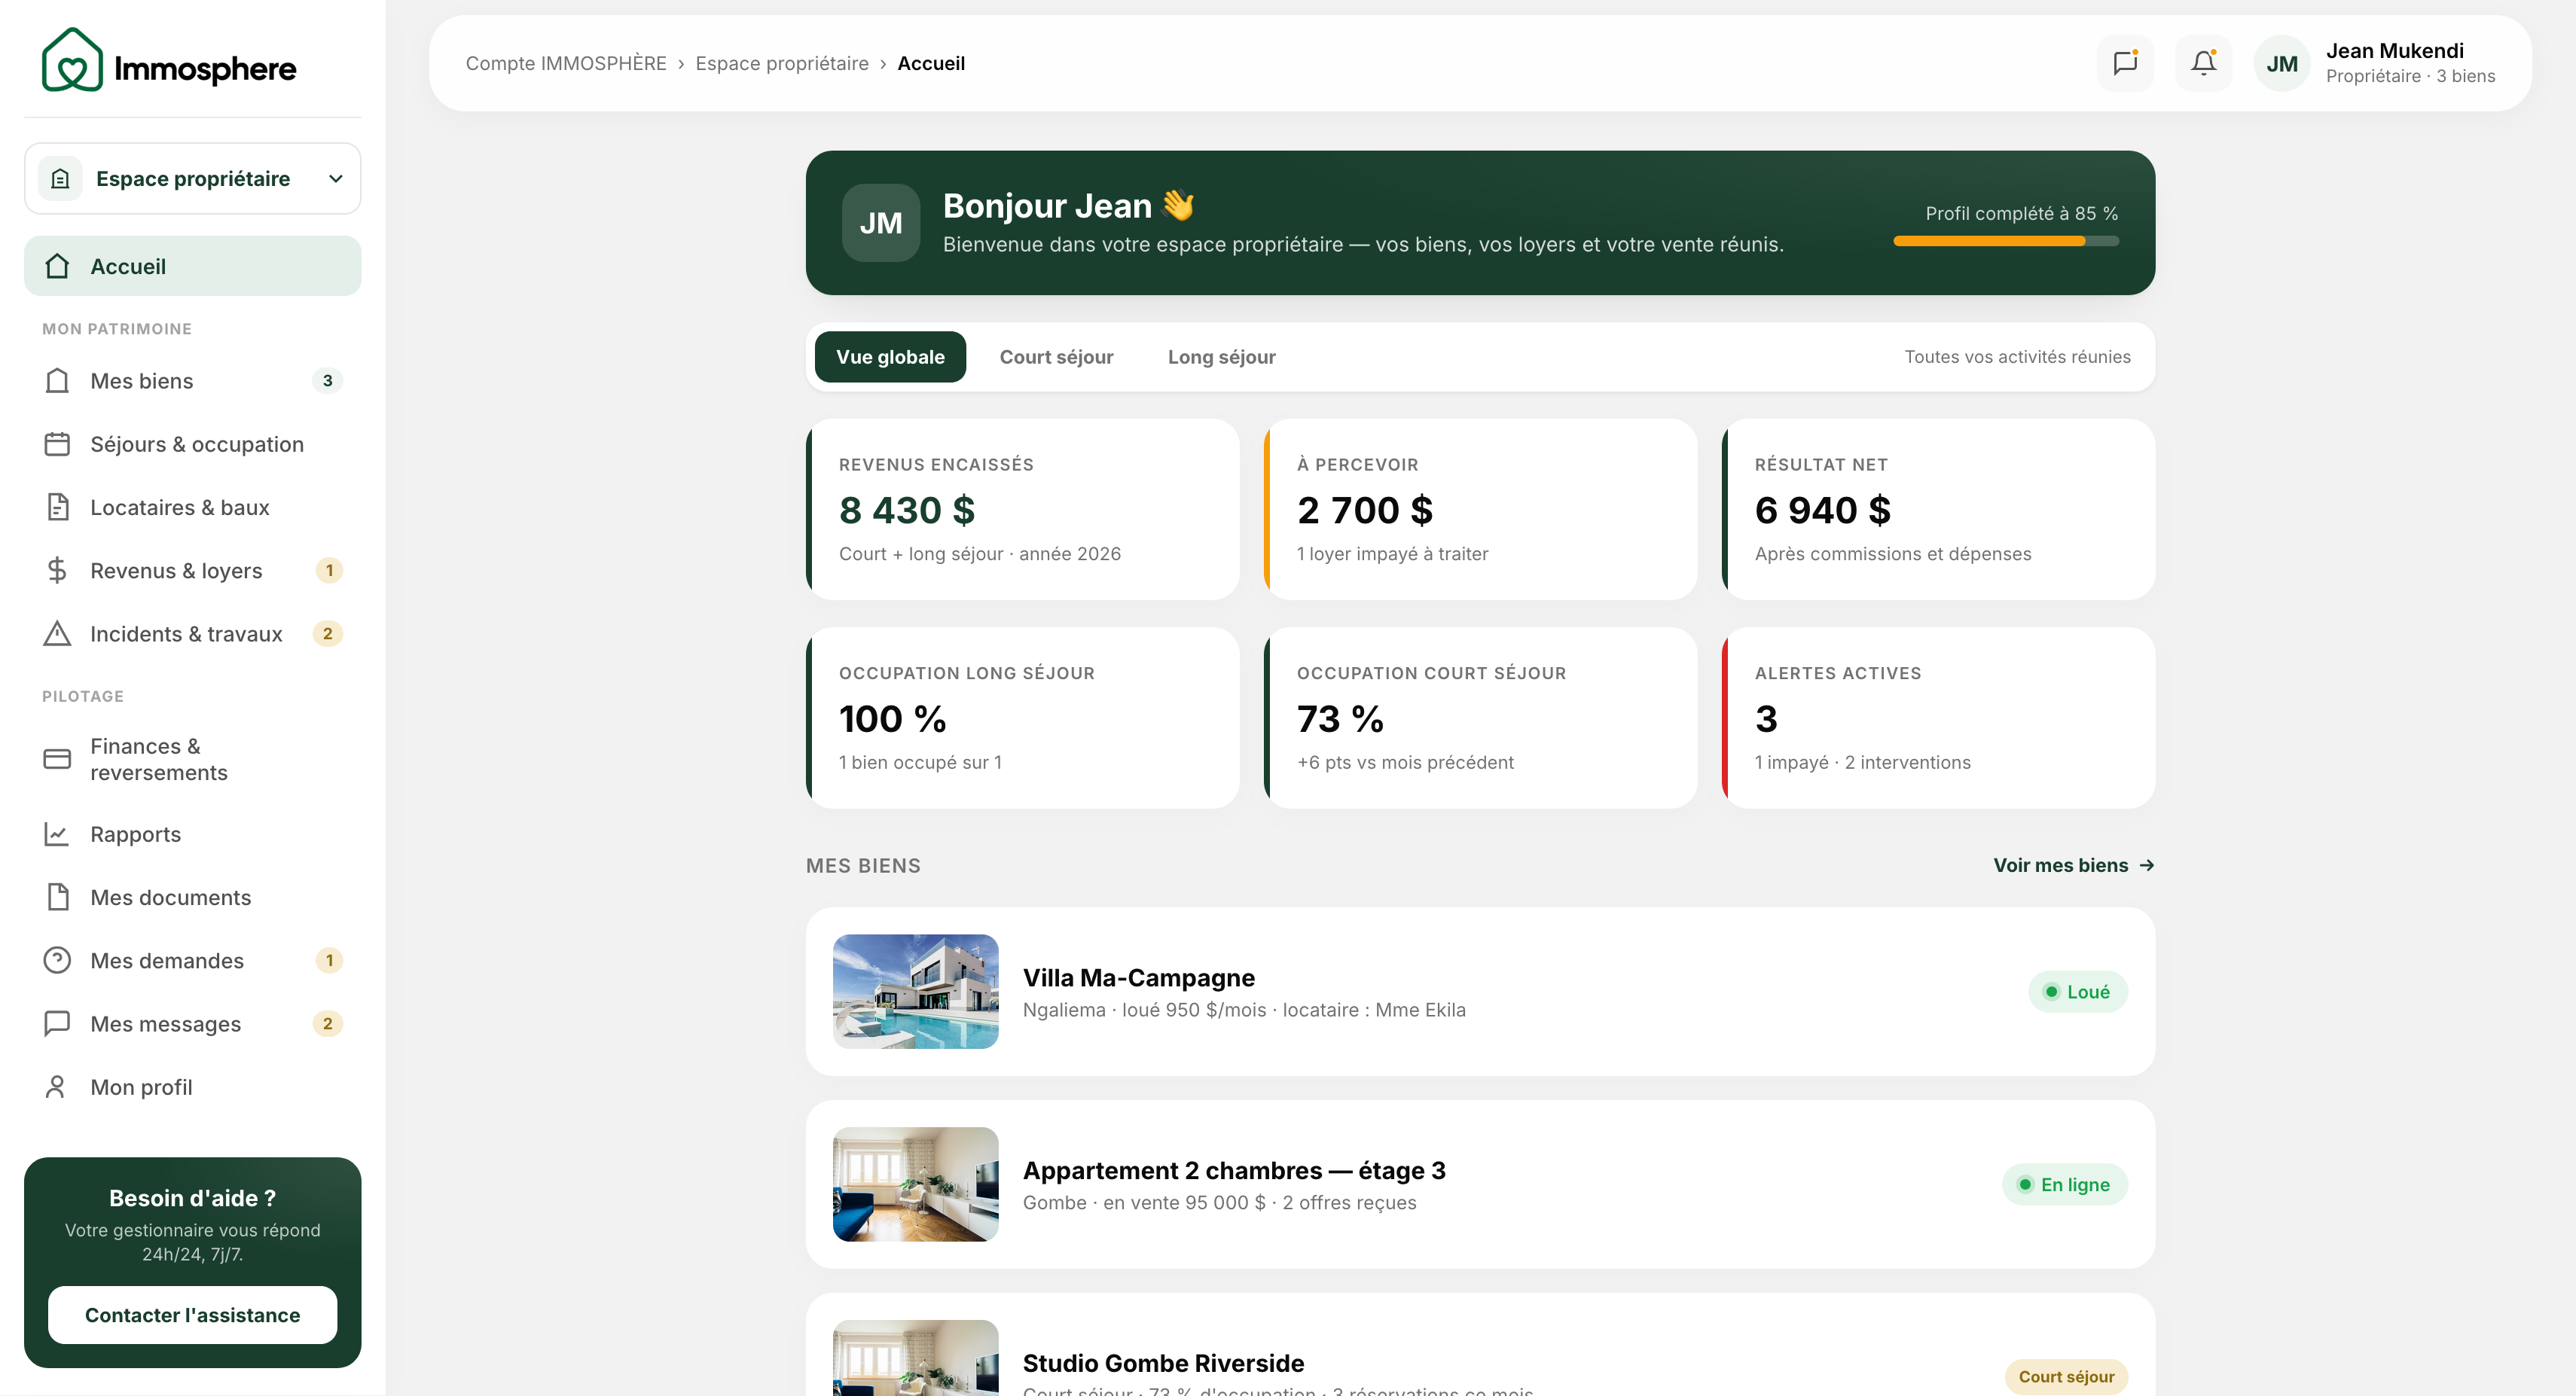Click the speech bubble icon for Mes messages
Image resolution: width=2576 pixels, height=1396 pixels.
[57, 1024]
